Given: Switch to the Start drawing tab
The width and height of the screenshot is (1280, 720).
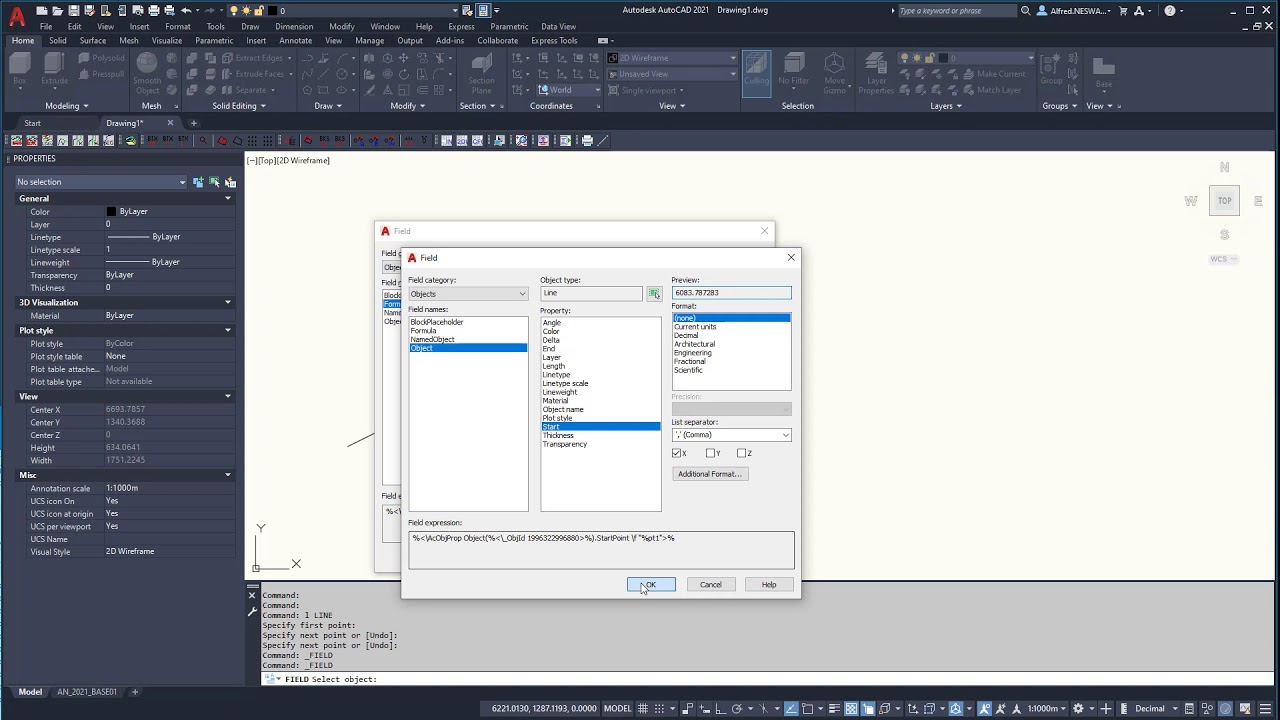Looking at the screenshot, I should [x=33, y=123].
